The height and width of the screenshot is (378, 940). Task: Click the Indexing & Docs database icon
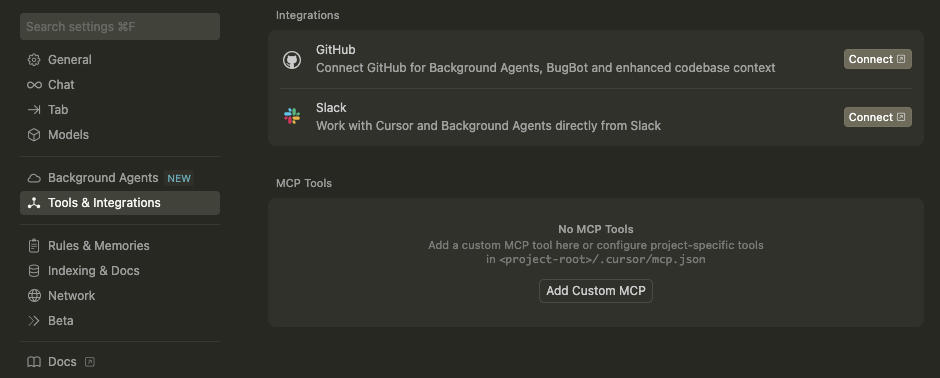coord(34,271)
